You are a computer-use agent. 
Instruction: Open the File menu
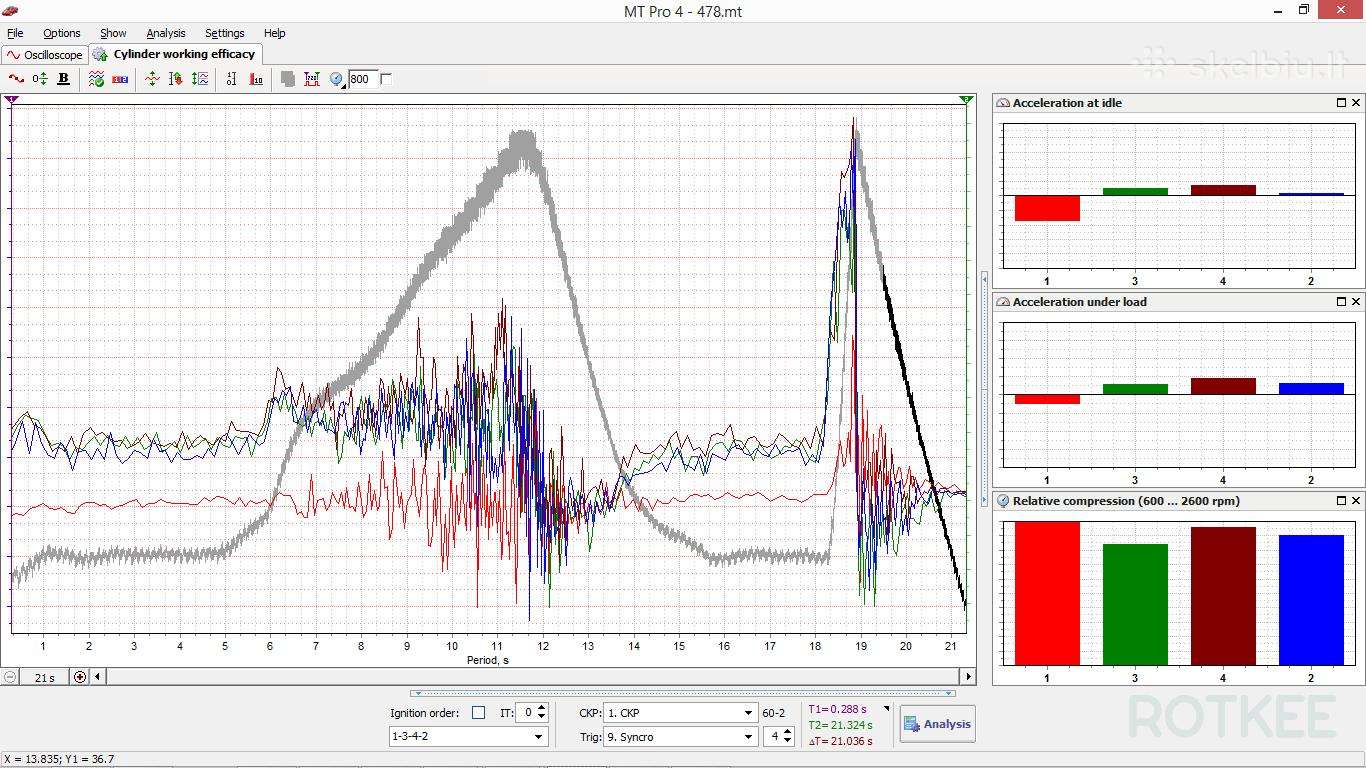pos(15,33)
